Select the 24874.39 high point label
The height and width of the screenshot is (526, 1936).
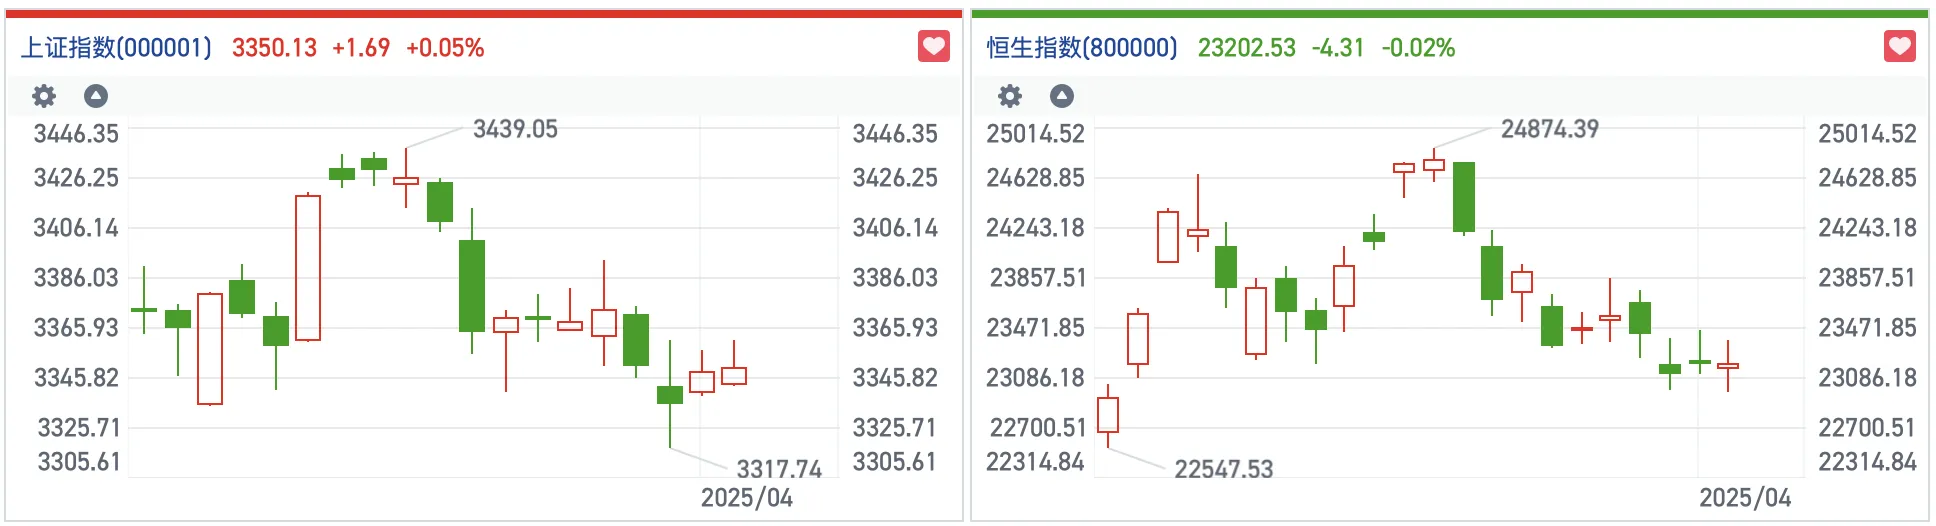tap(1549, 129)
